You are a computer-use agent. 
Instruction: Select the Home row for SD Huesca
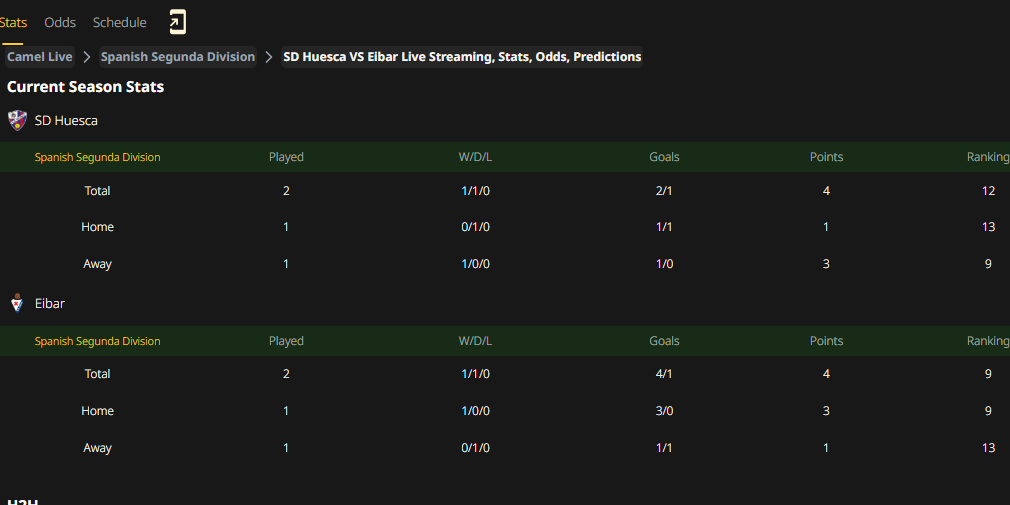point(505,227)
